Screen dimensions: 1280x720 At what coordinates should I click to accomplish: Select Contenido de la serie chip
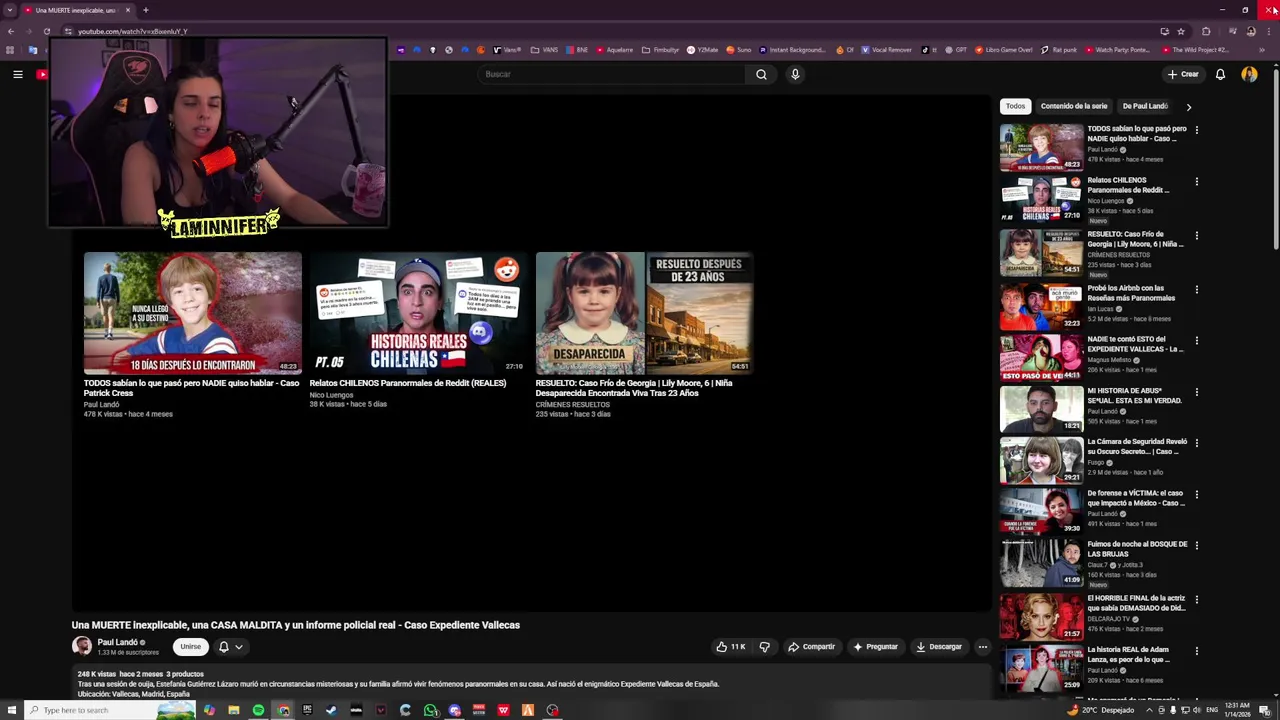point(1074,106)
